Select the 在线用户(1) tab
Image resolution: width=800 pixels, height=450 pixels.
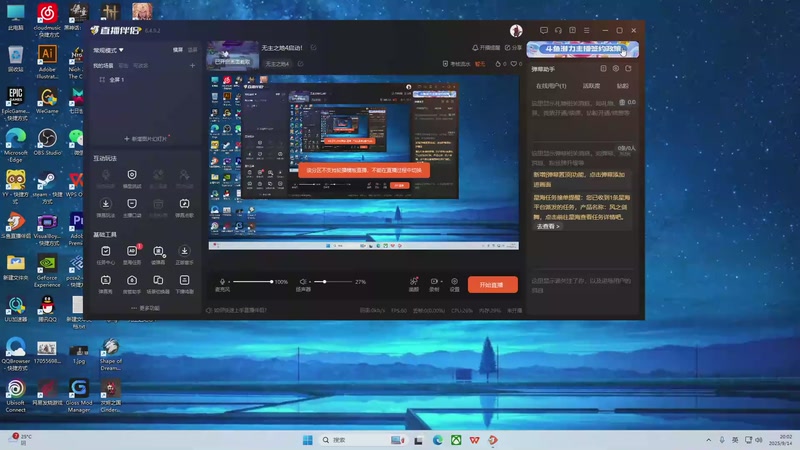click(x=551, y=86)
